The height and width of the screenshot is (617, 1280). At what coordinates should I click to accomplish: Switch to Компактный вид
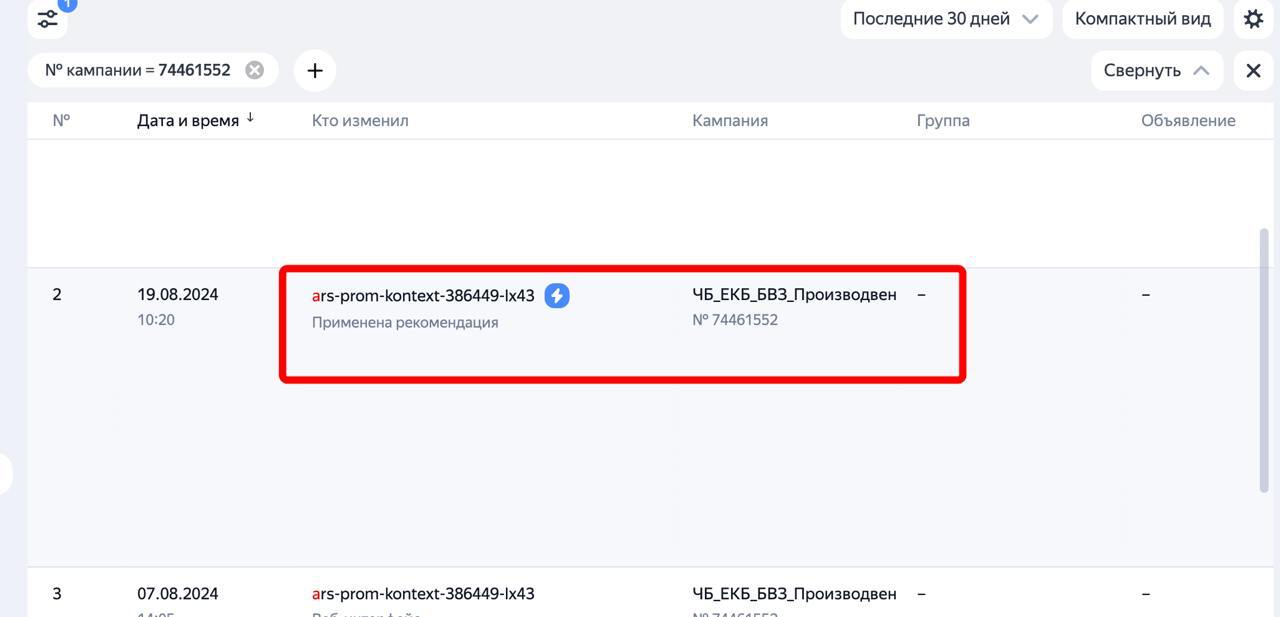[x=1142, y=18]
